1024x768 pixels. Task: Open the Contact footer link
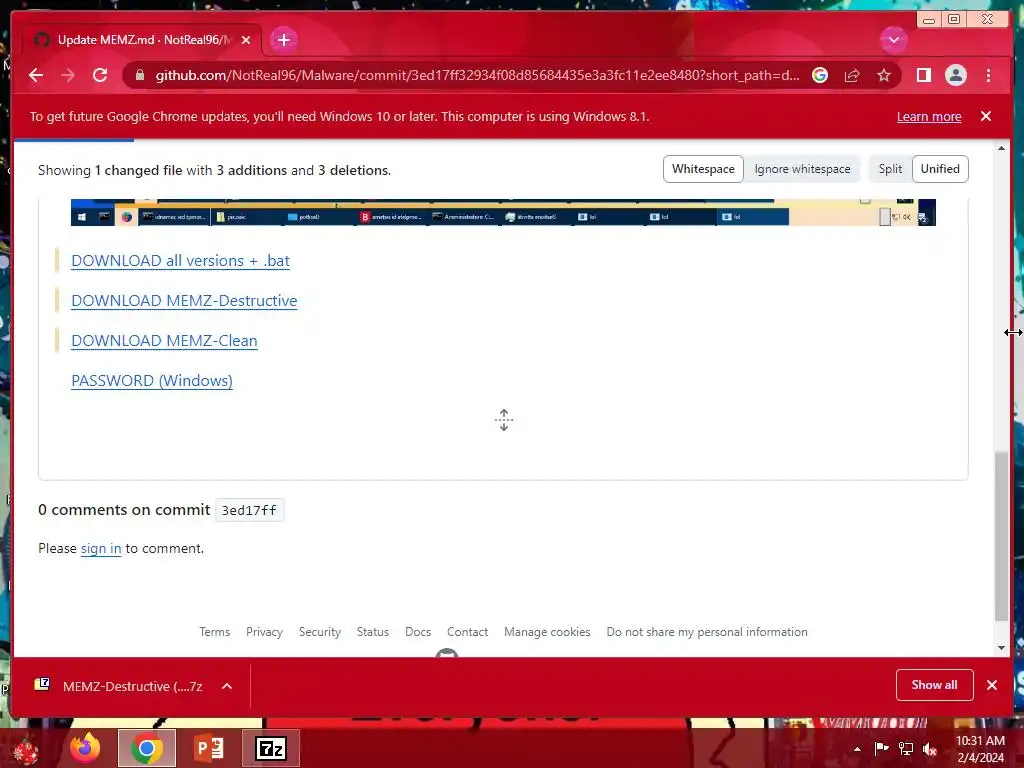pos(467,632)
